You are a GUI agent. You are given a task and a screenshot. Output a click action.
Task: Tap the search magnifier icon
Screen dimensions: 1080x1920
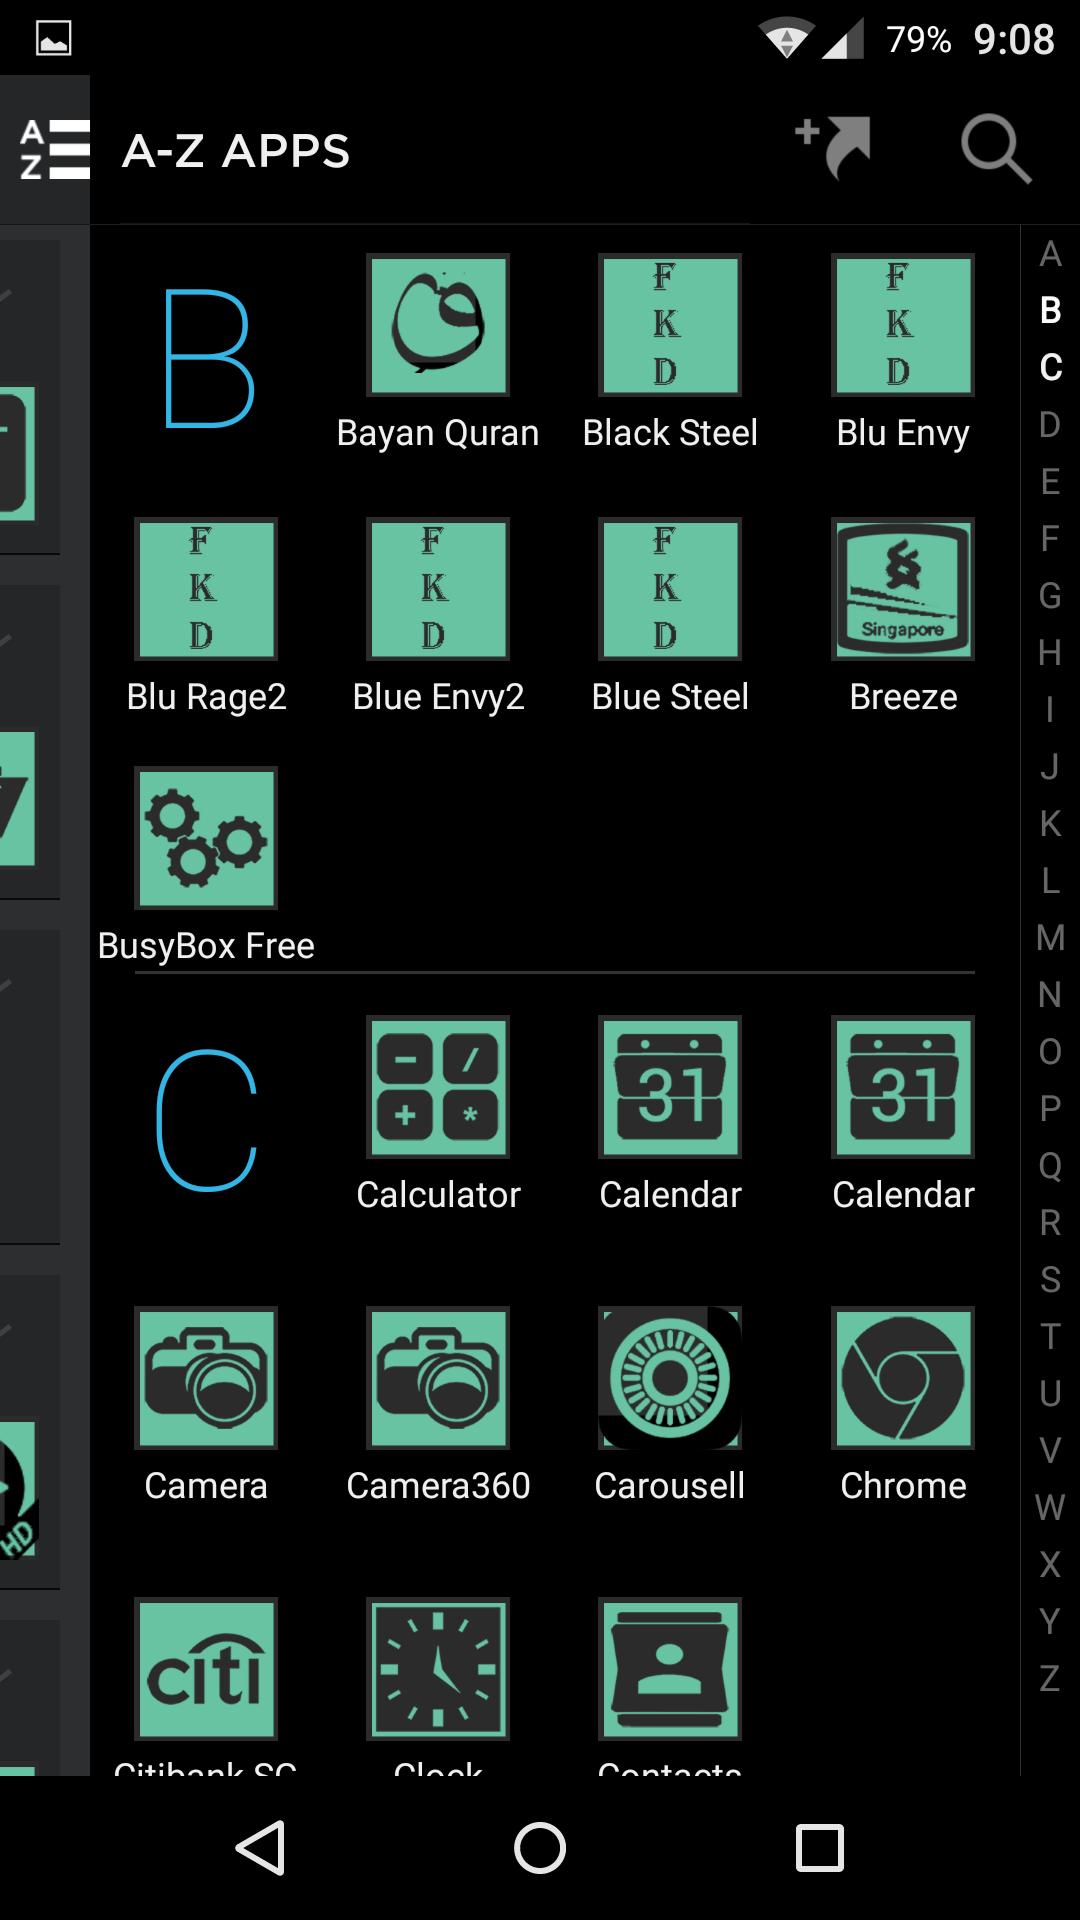click(996, 150)
